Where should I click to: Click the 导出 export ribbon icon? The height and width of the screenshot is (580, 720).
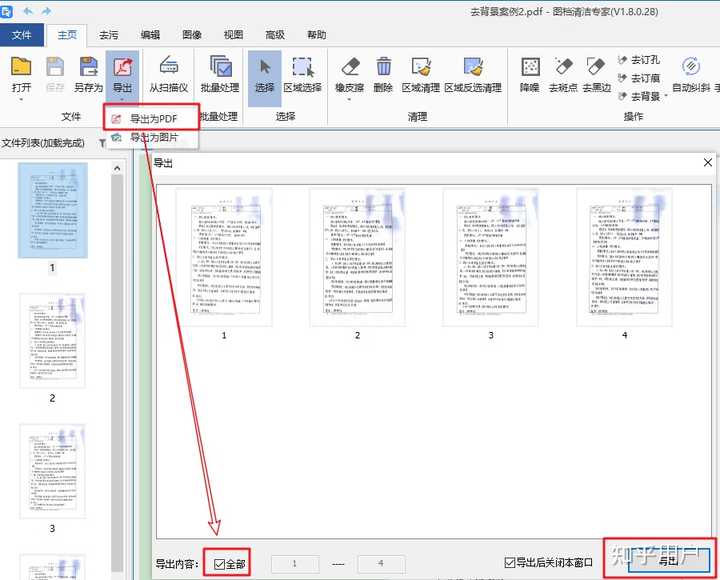(123, 67)
